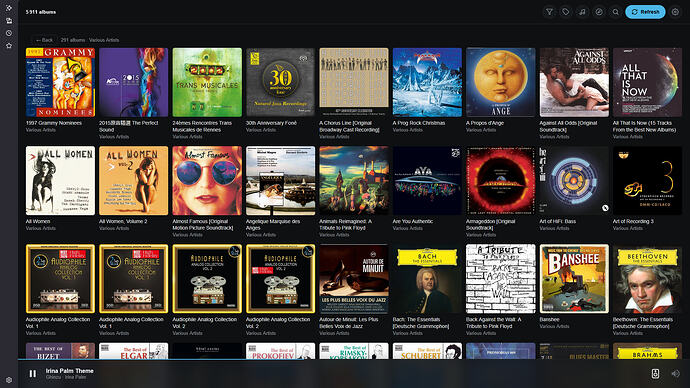Open The Best of Elgar cover
This screenshot has height=388, width=690.
(x=134, y=351)
